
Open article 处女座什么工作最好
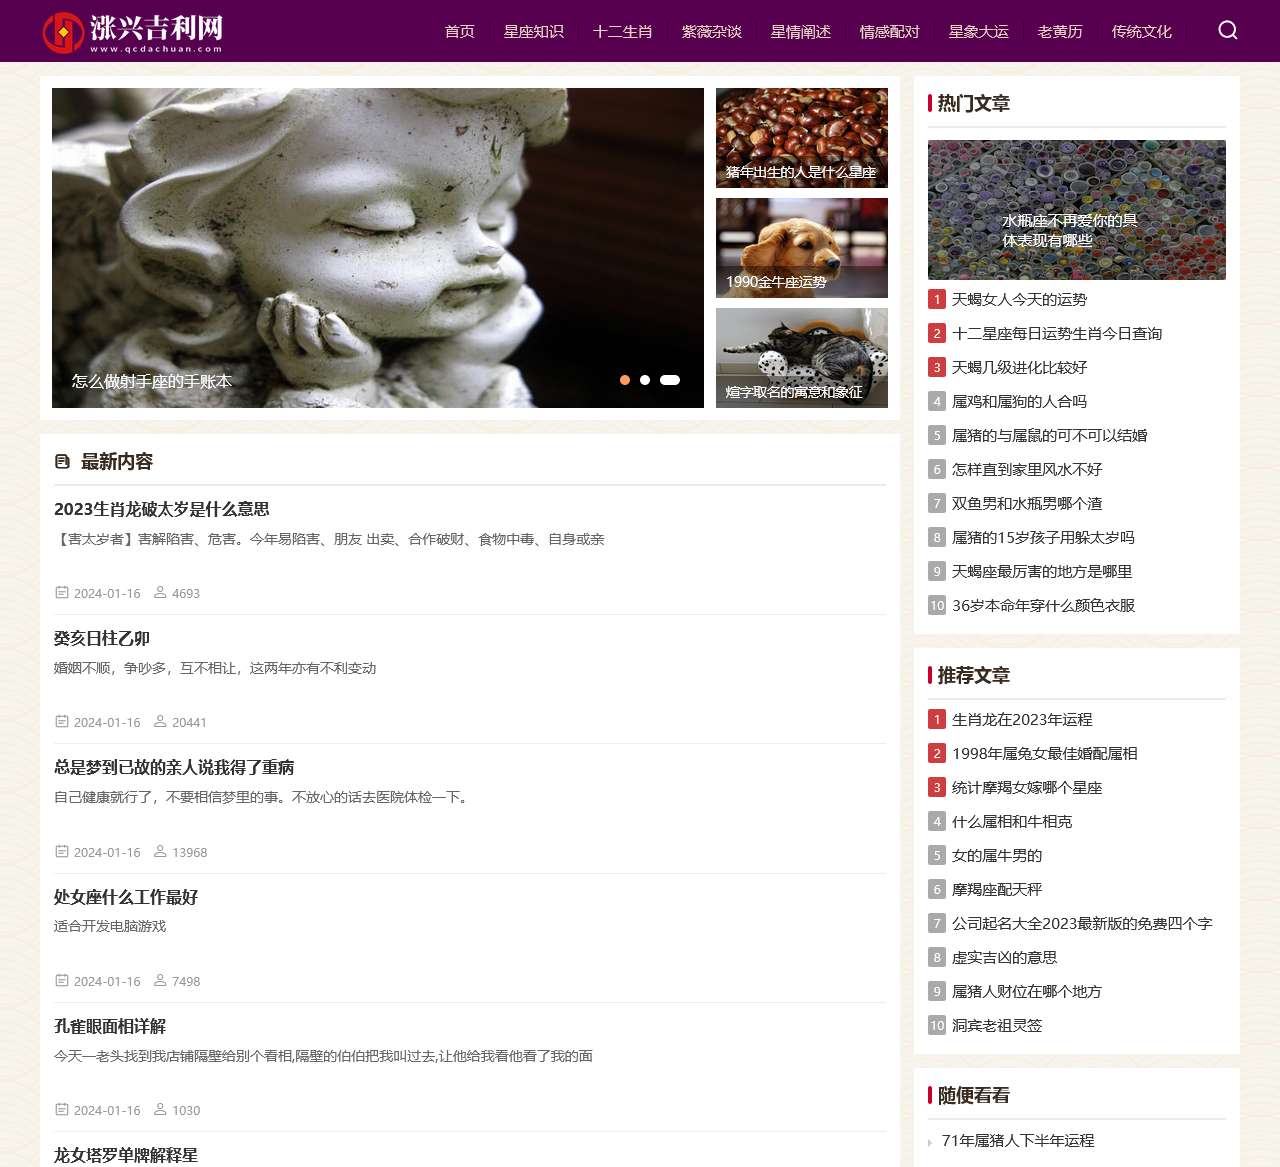coord(126,897)
